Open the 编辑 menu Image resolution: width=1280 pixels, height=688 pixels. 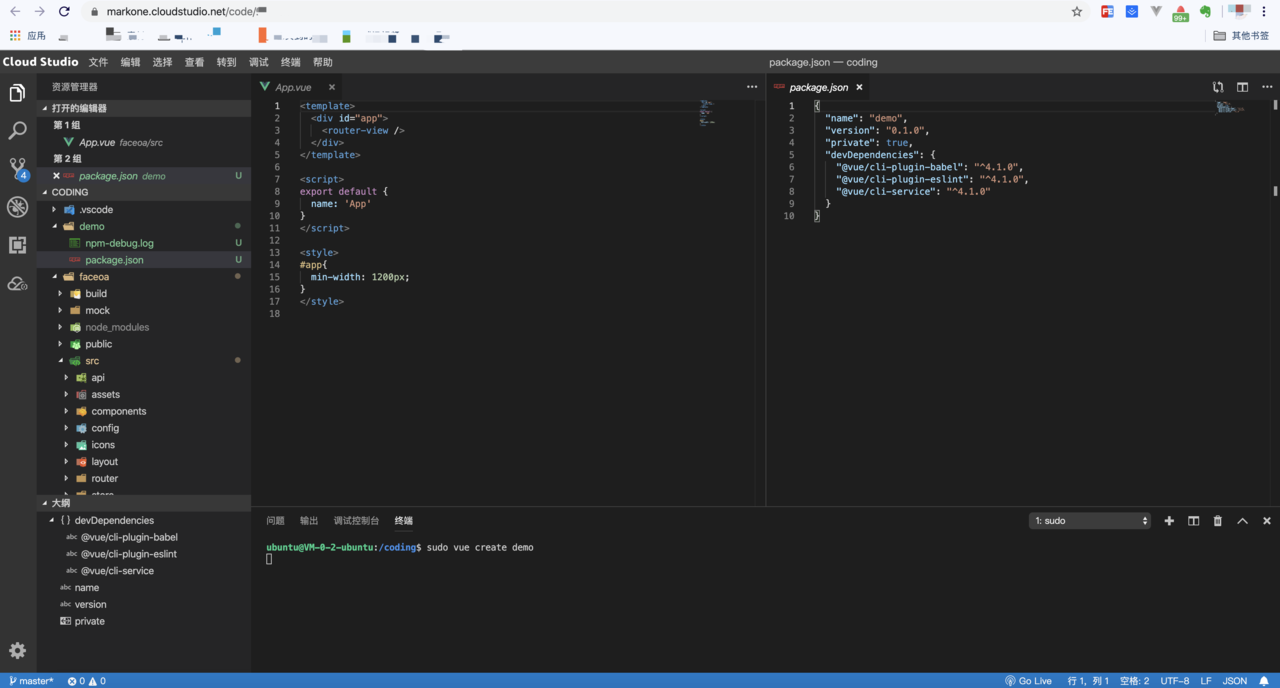point(130,62)
